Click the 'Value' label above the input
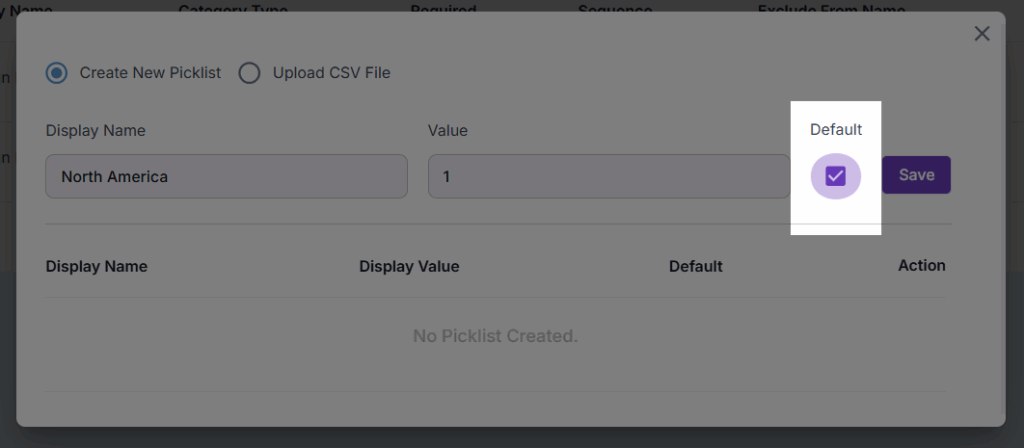 point(448,130)
